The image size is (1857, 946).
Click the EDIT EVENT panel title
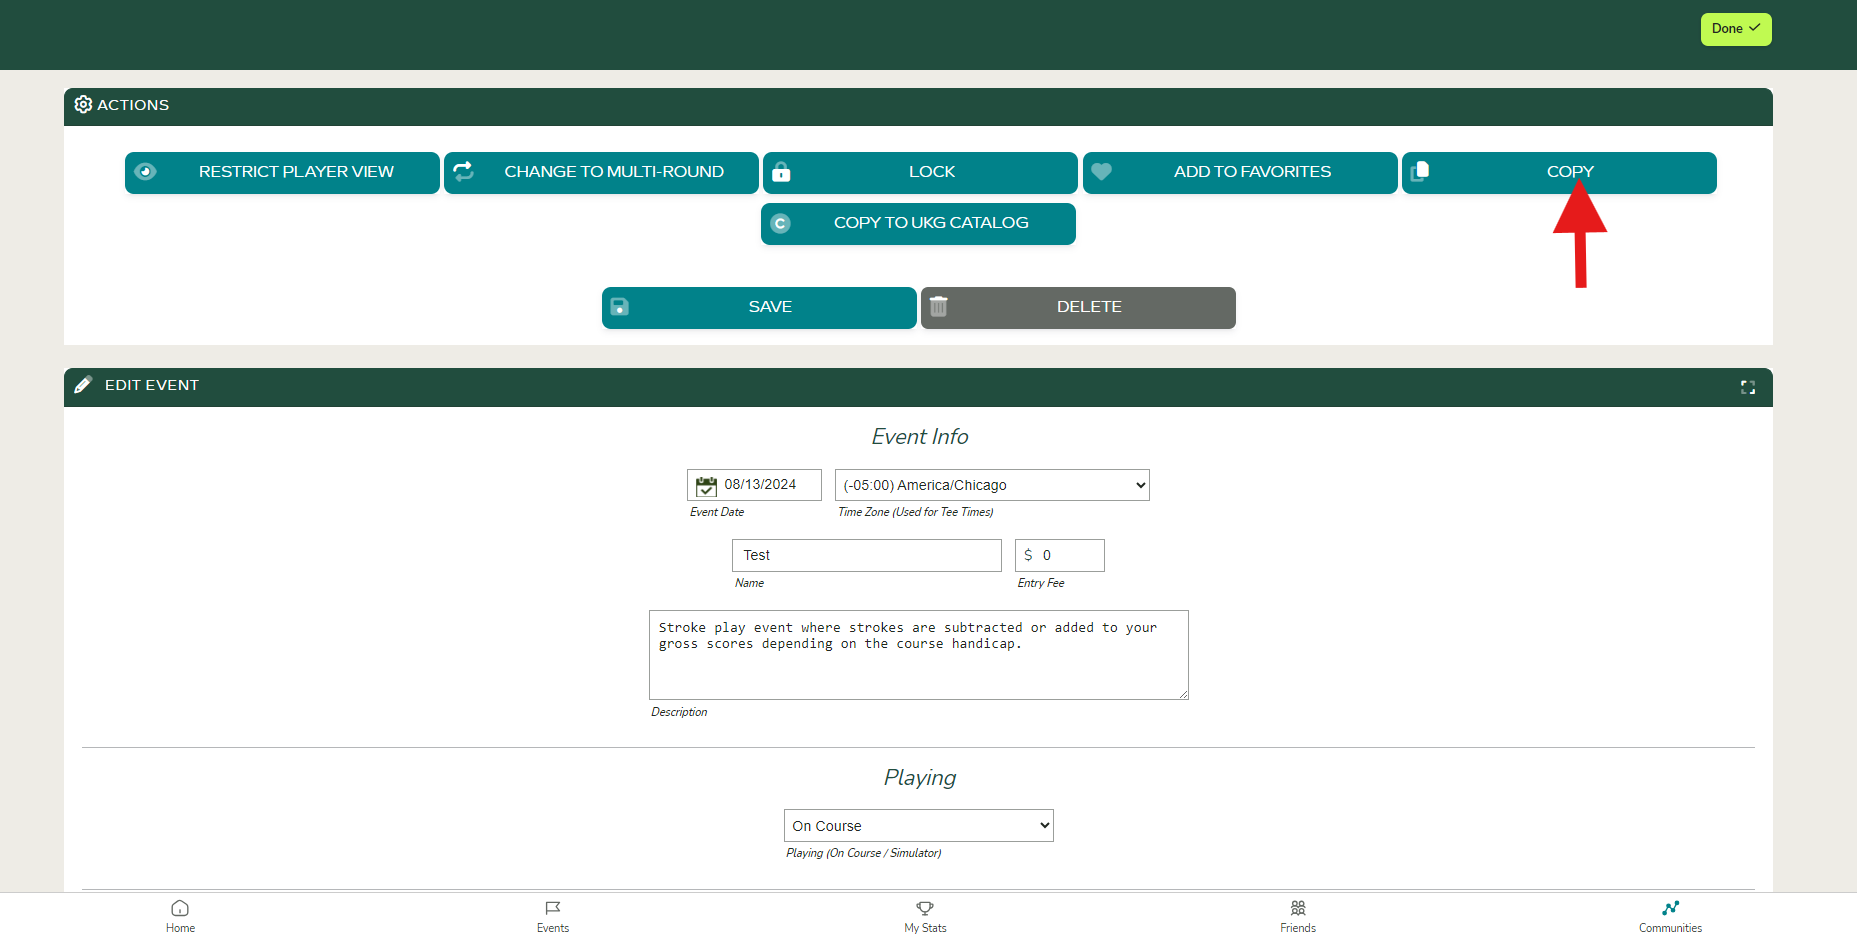pos(151,385)
